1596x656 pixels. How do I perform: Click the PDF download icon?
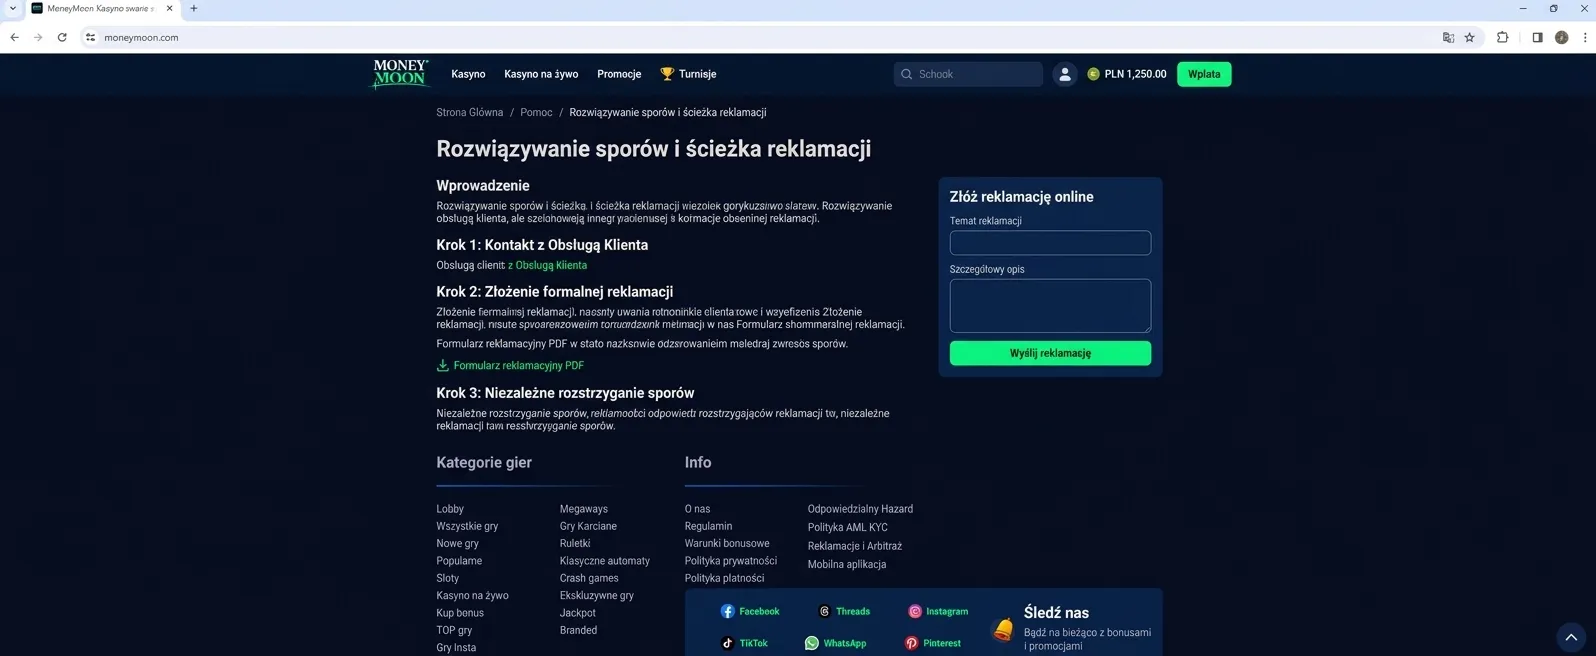(x=443, y=365)
